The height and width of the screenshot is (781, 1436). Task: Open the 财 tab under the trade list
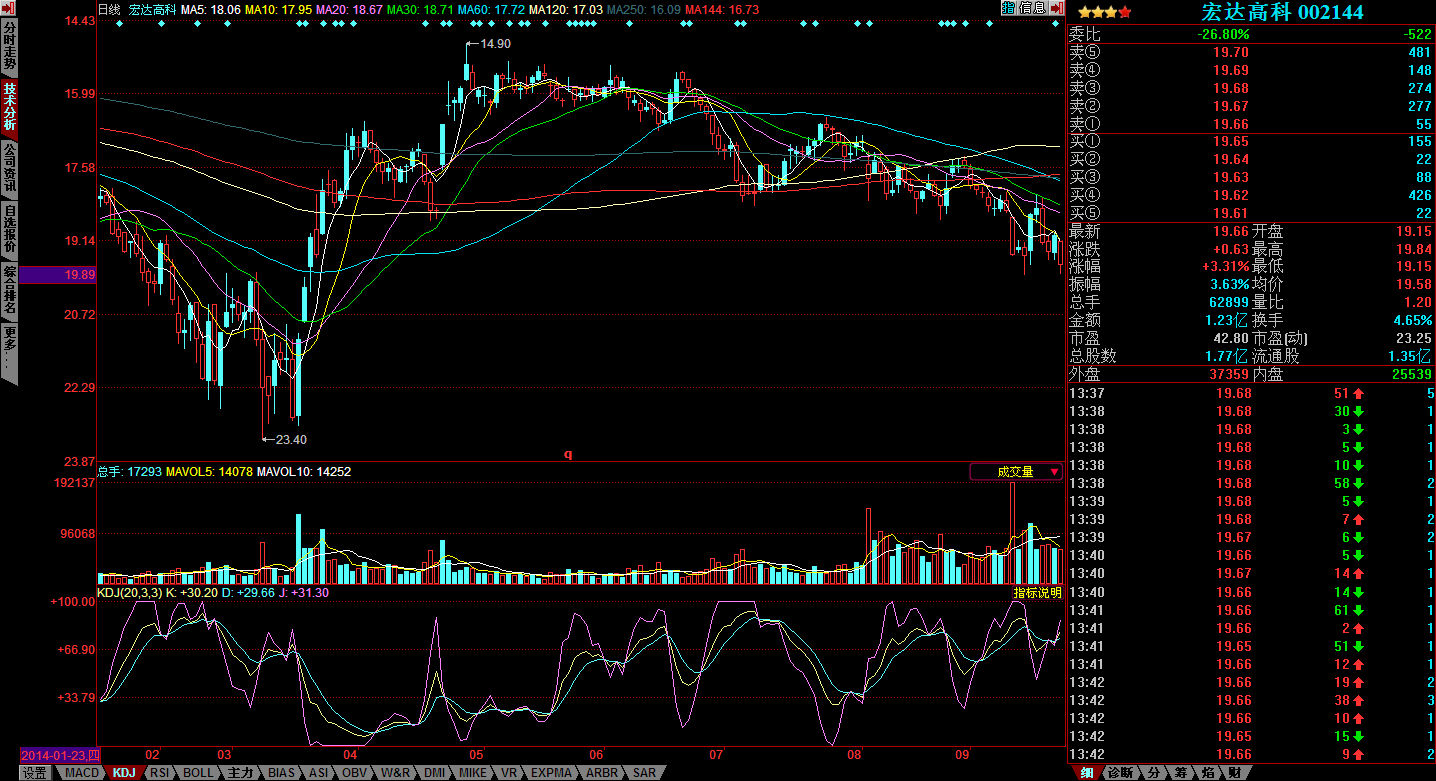1234,772
